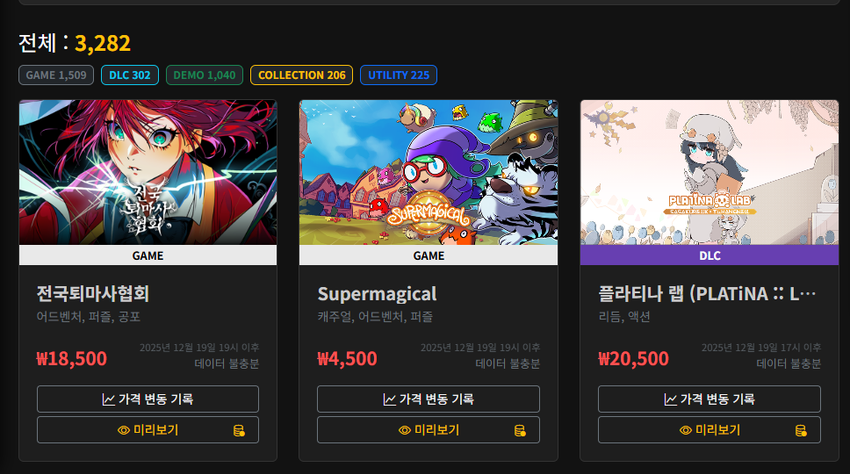Screen dimensions: 850x474
Task: Open 플라티나 랩 가격 변동 기록 button
Action: pyautogui.click(x=709, y=399)
